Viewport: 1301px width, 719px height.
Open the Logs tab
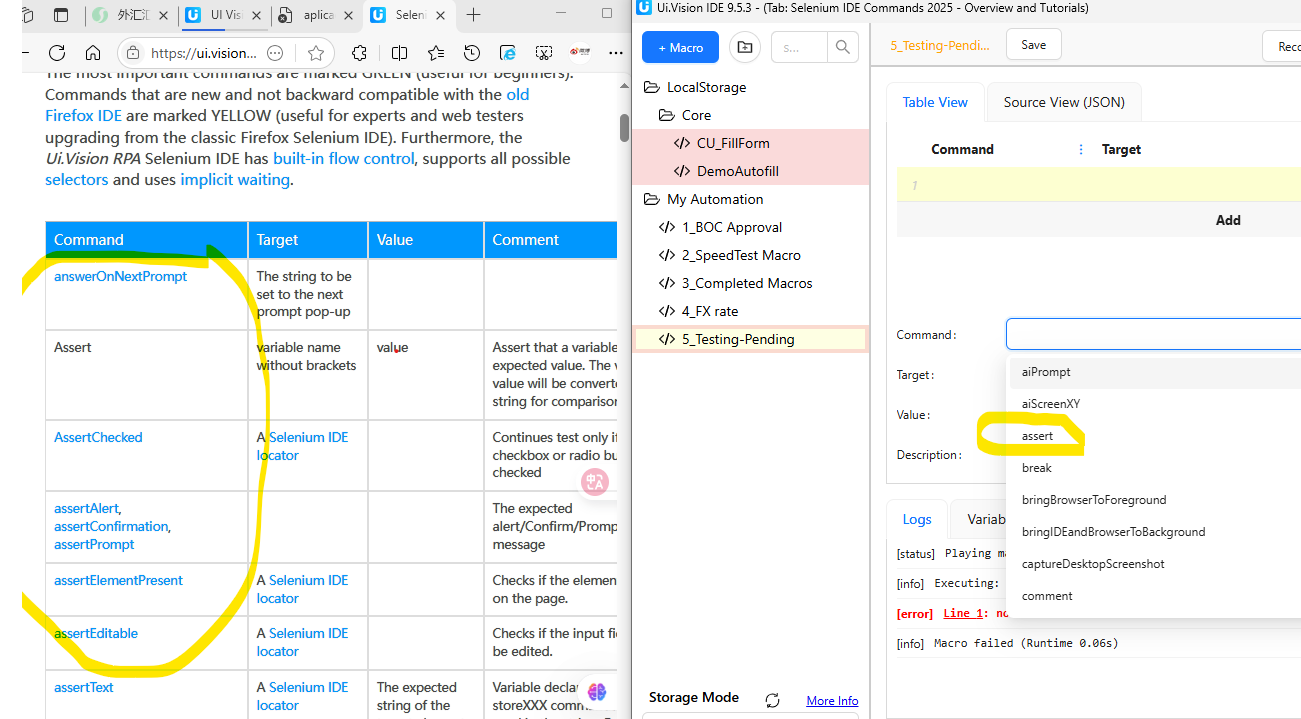pos(917,519)
